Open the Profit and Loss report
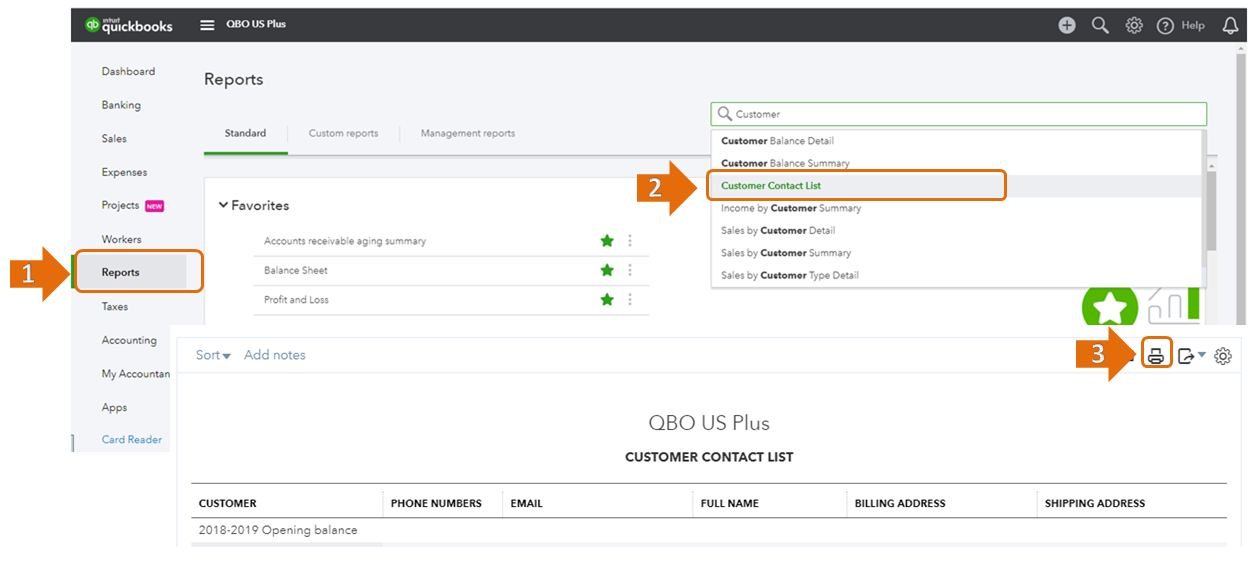This screenshot has width=1250, height=577. [x=296, y=299]
